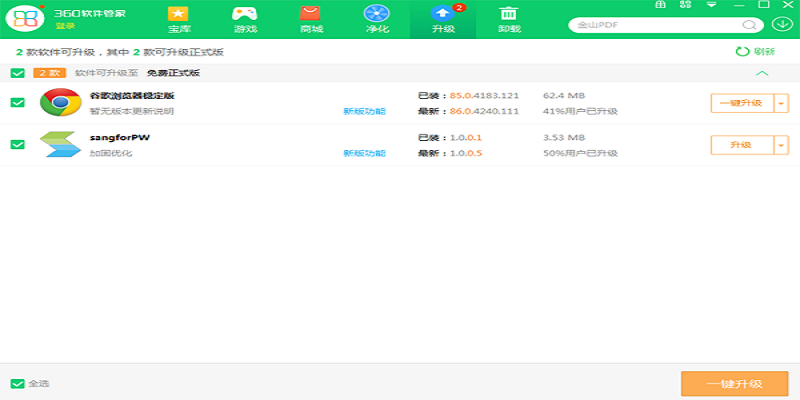Click the 360 software manager logo
Screen dimensions: 800x400
(x=24, y=19)
